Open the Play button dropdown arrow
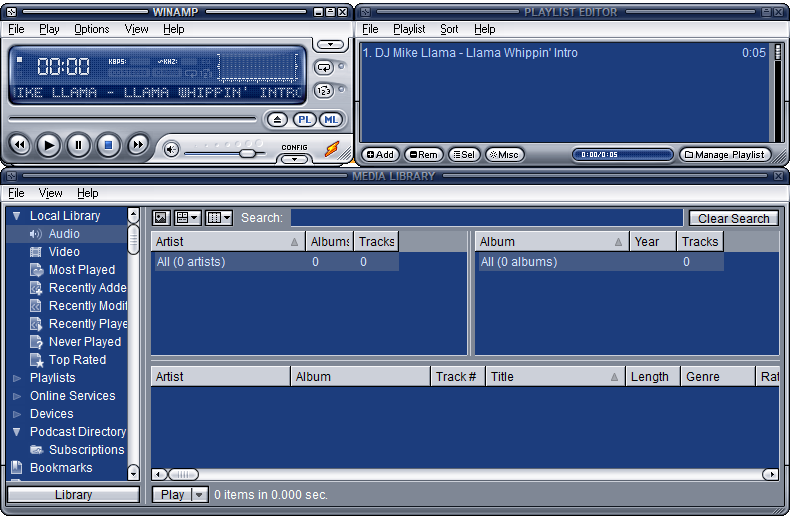The height and width of the screenshot is (519, 794). (199, 495)
